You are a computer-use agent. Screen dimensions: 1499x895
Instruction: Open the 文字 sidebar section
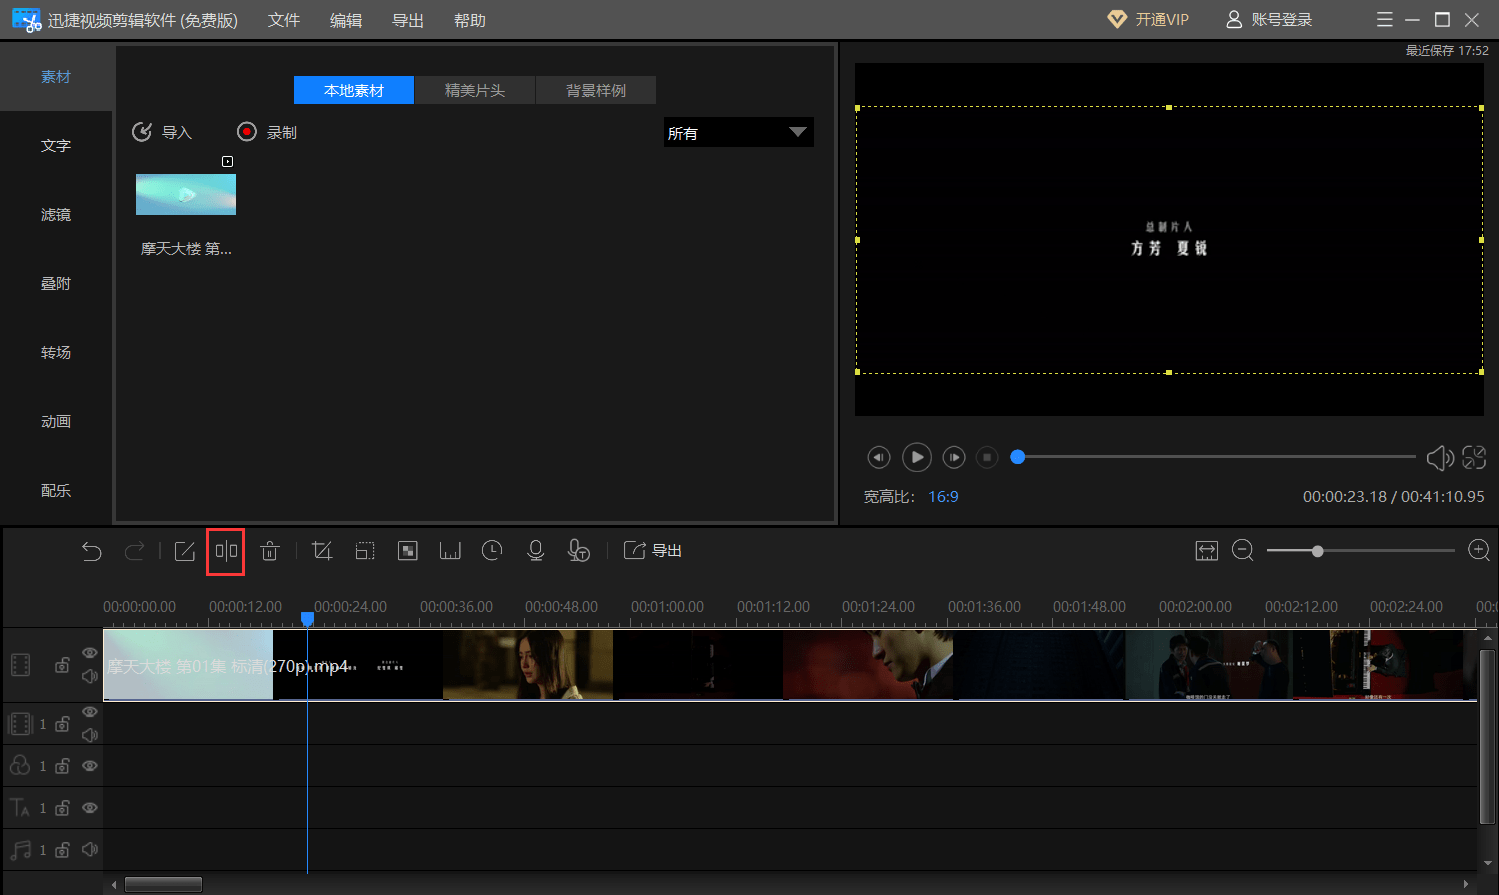(56, 146)
